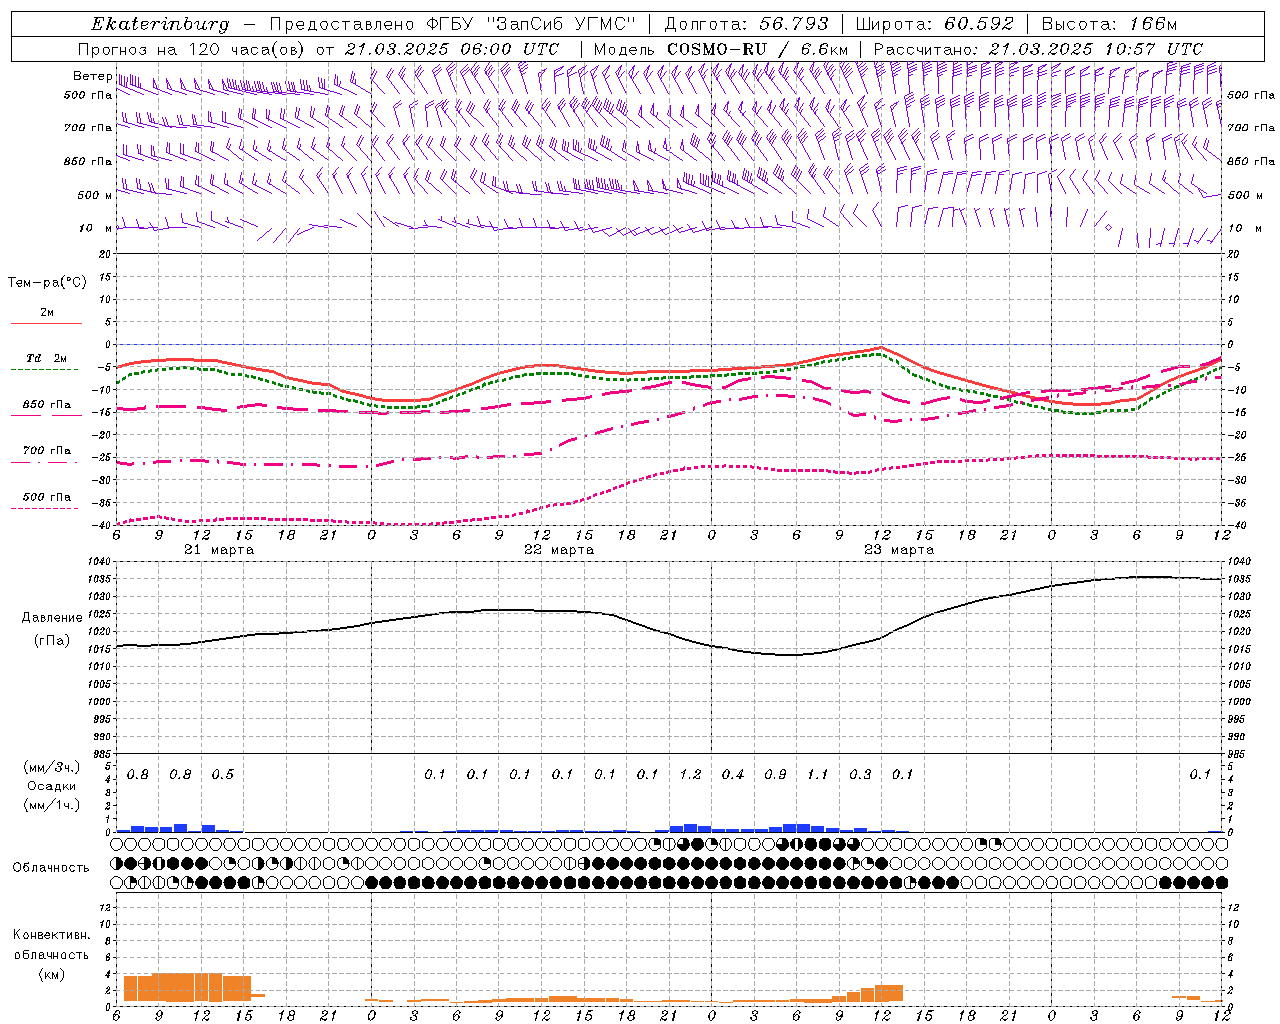Click the "Долгота: 56.793" header value
1280x1024 pixels.
point(748,24)
